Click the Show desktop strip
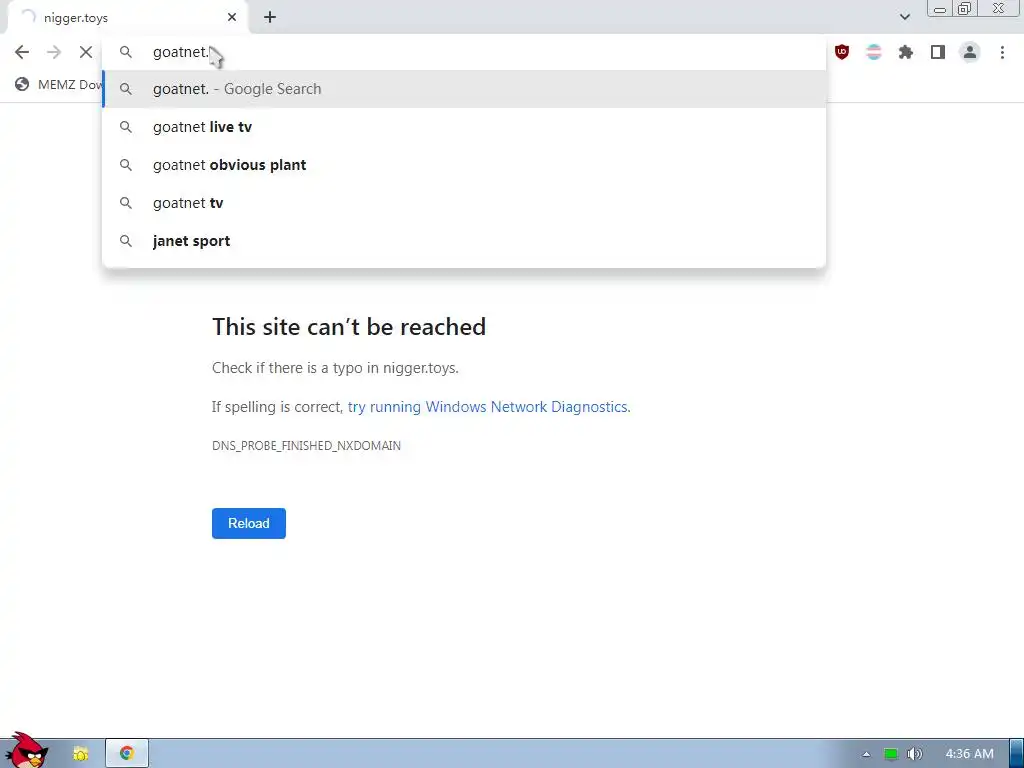This screenshot has width=1024, height=768. coord(1017,754)
